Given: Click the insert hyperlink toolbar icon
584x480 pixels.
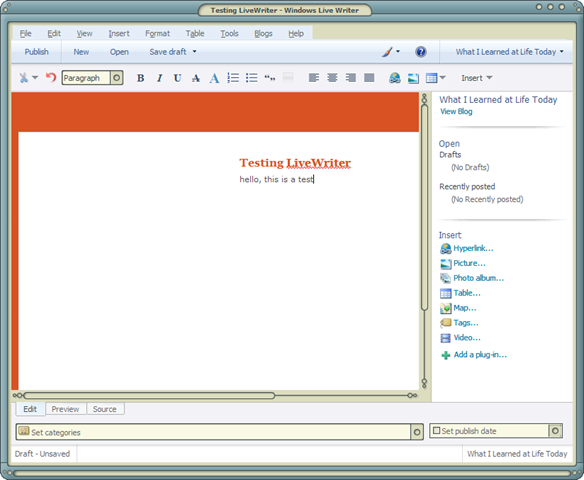Looking at the screenshot, I should [x=395, y=78].
